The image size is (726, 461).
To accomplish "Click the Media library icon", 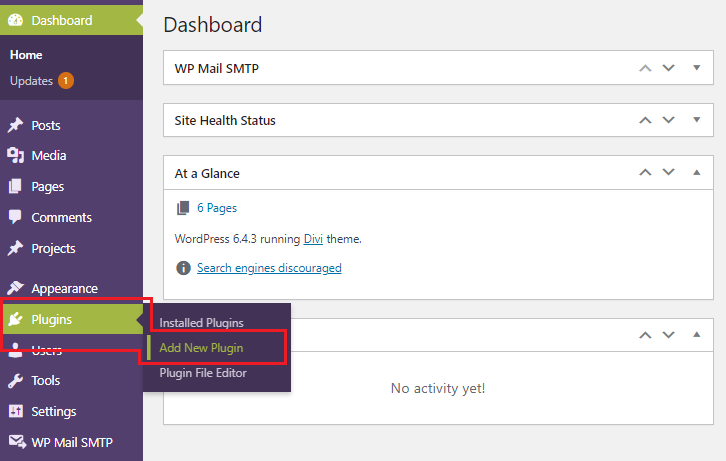I will pyautogui.click(x=15, y=156).
